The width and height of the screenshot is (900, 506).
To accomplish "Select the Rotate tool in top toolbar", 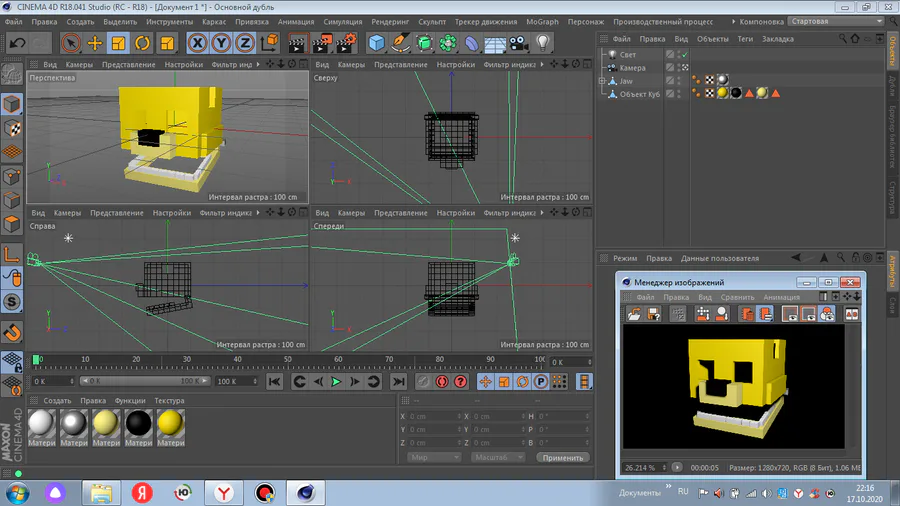I will point(143,43).
